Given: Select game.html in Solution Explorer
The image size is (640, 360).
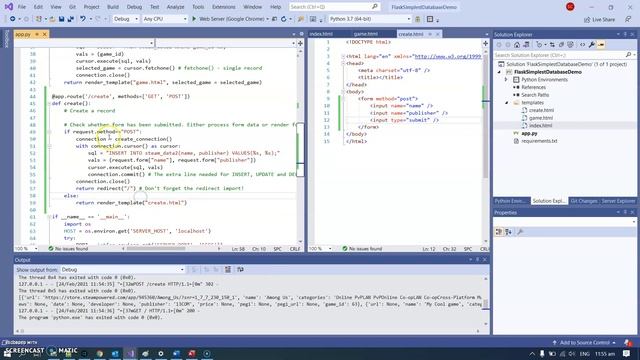Looking at the screenshot, I should (541, 118).
